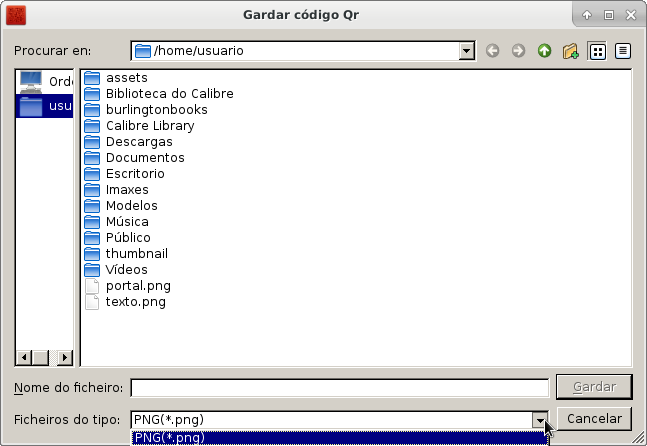647x446 pixels.
Task: Open the /home/usuario path dropdown
Action: (466, 51)
